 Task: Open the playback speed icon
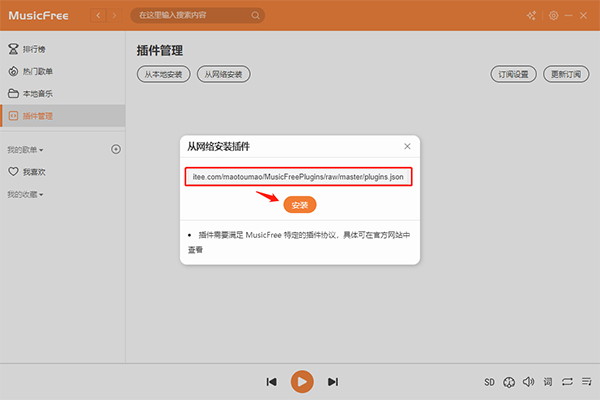[x=509, y=382]
